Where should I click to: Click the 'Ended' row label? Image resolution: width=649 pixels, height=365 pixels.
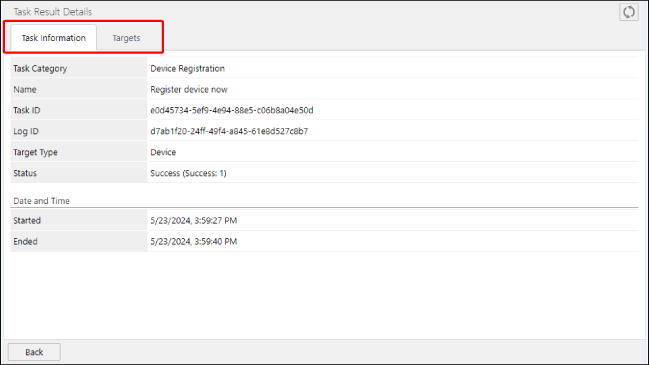tap(25, 241)
